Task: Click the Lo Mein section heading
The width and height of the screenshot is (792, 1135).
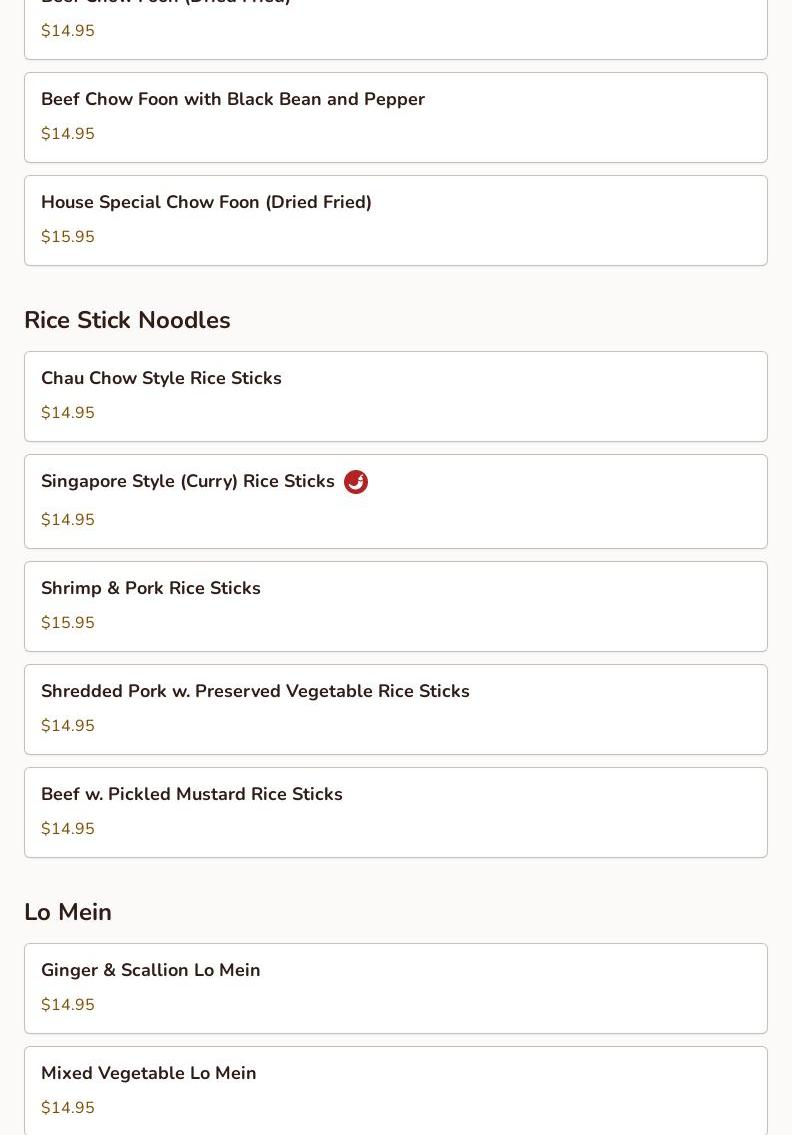Action: tap(68, 912)
